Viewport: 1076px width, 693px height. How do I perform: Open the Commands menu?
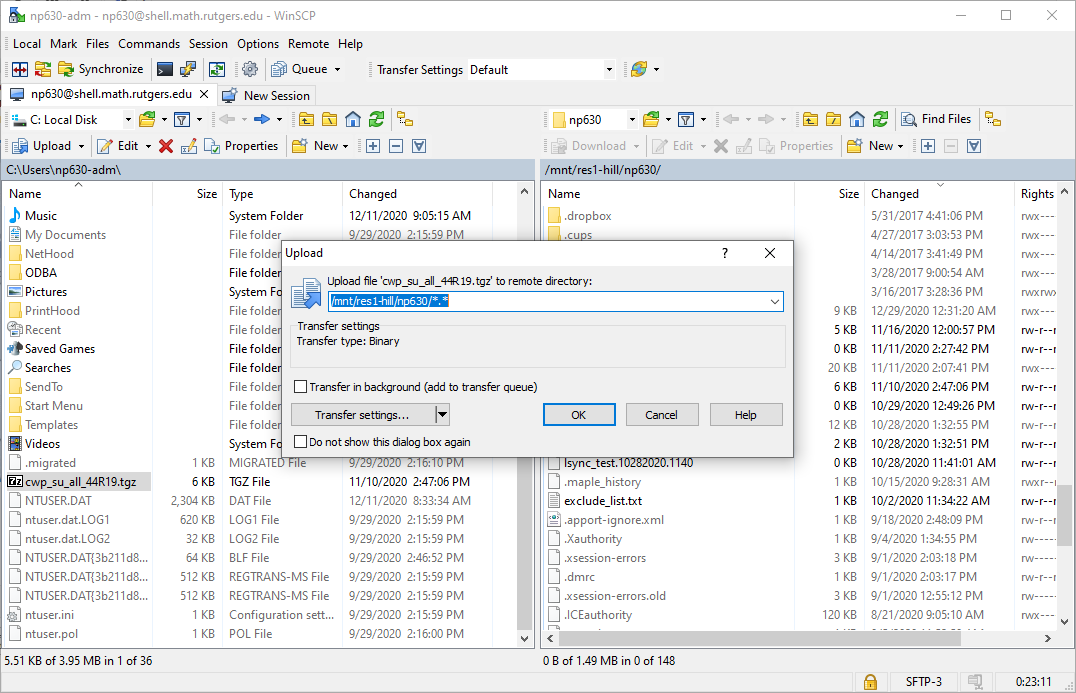149,44
